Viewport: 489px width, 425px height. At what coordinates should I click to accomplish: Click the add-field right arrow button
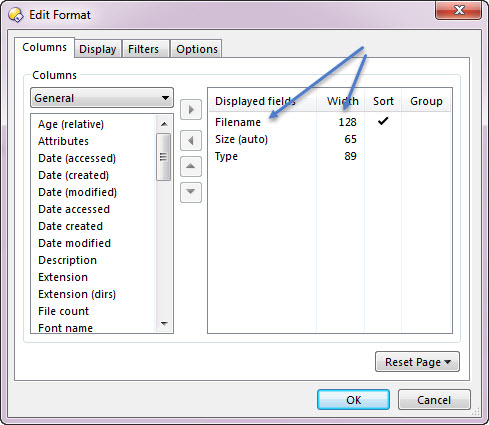(191, 109)
